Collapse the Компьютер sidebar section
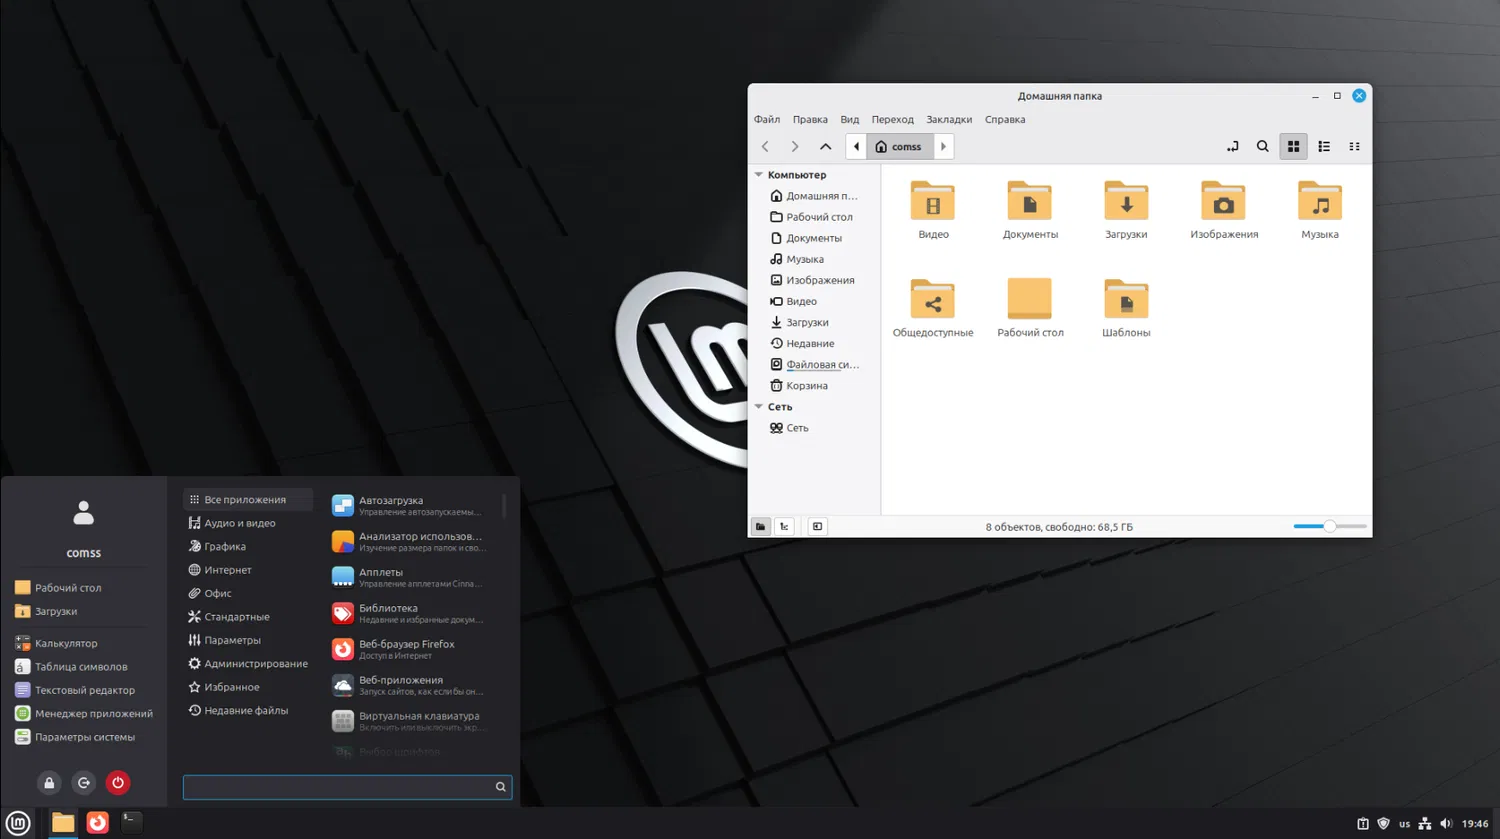The width and height of the screenshot is (1500, 839). (x=759, y=175)
